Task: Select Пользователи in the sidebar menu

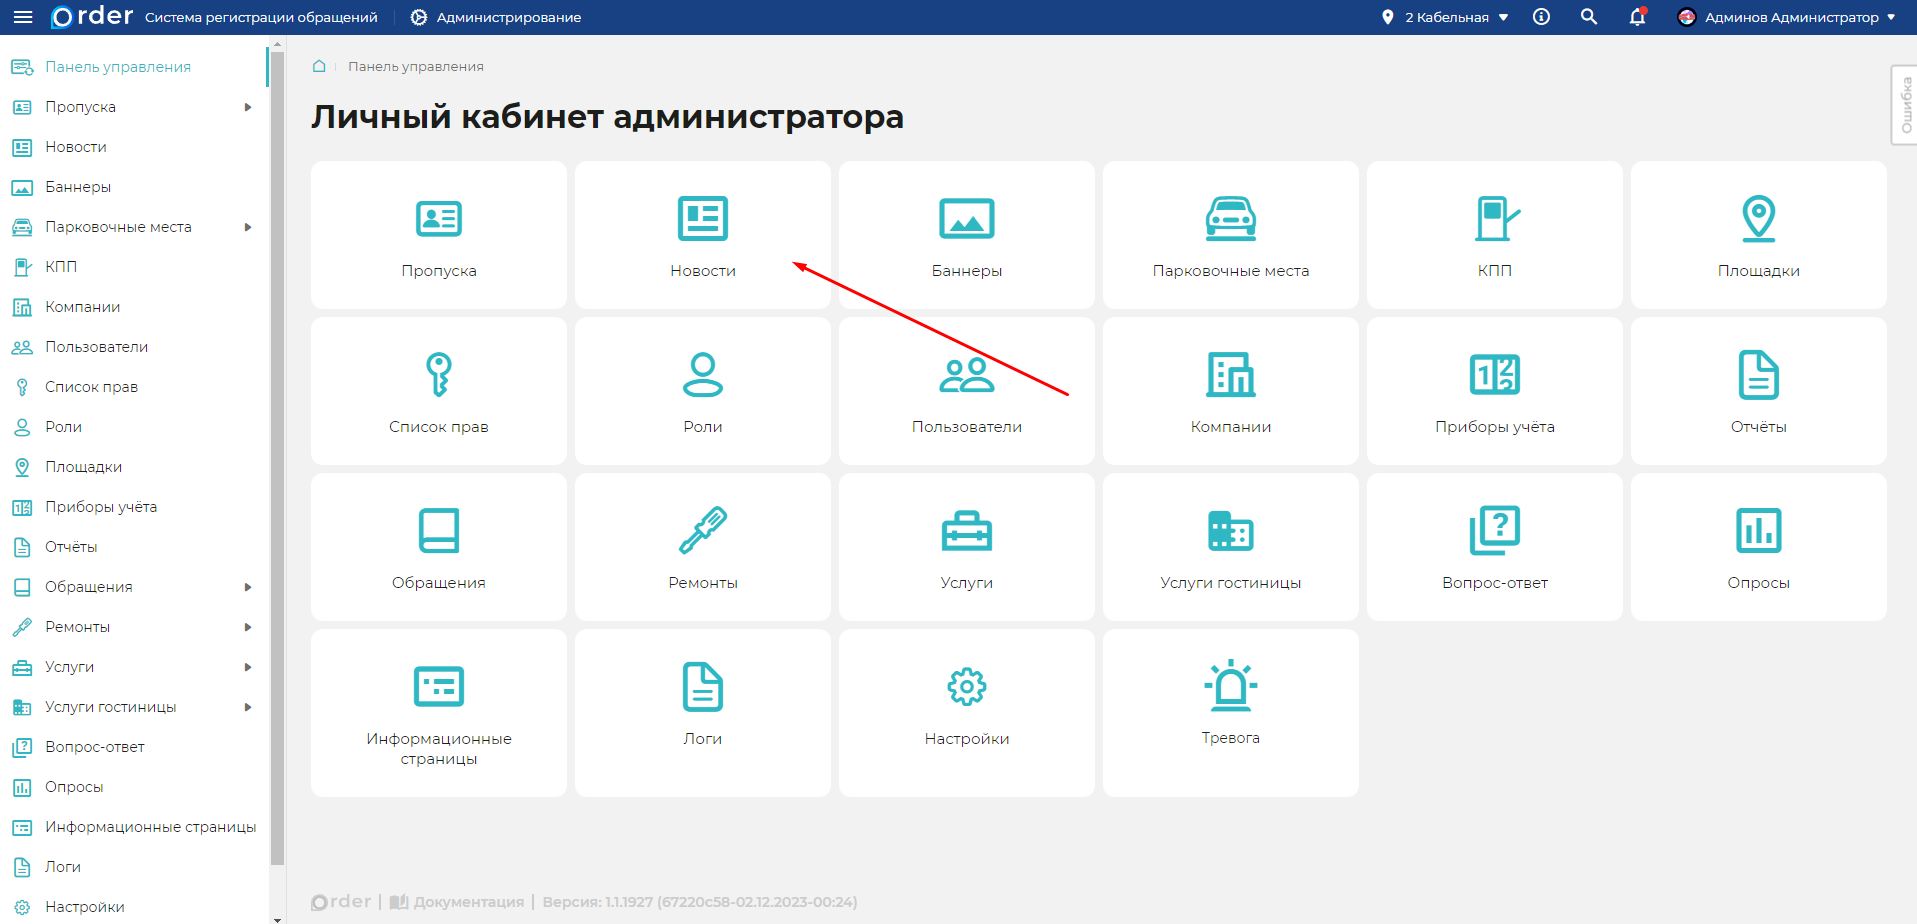Action: [x=96, y=347]
